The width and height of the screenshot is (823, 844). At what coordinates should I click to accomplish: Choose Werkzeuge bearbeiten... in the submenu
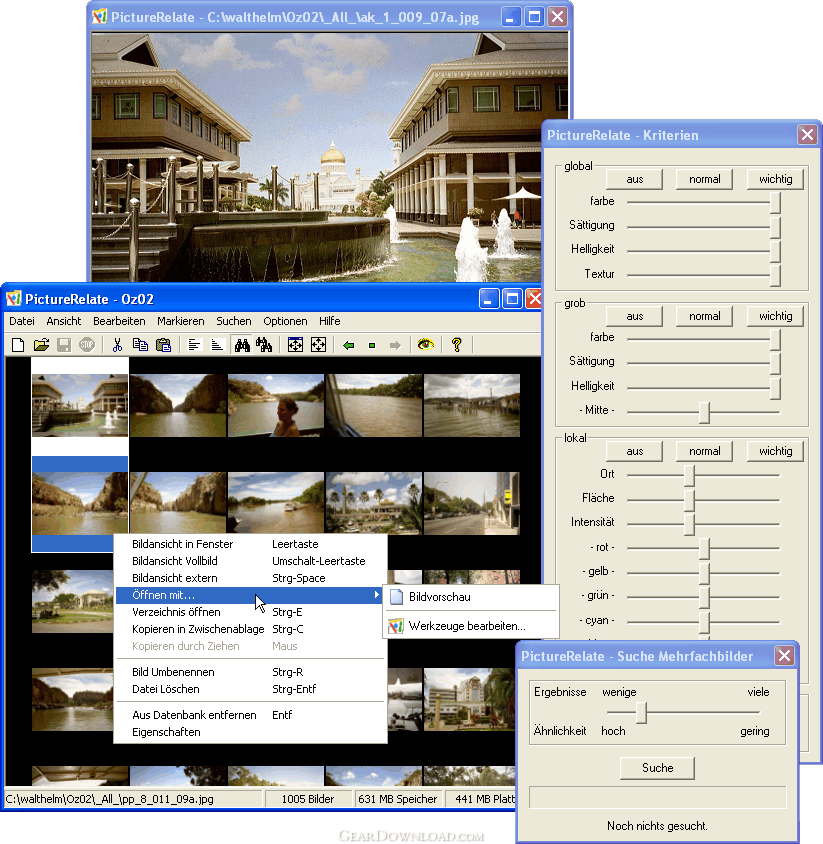[471, 626]
